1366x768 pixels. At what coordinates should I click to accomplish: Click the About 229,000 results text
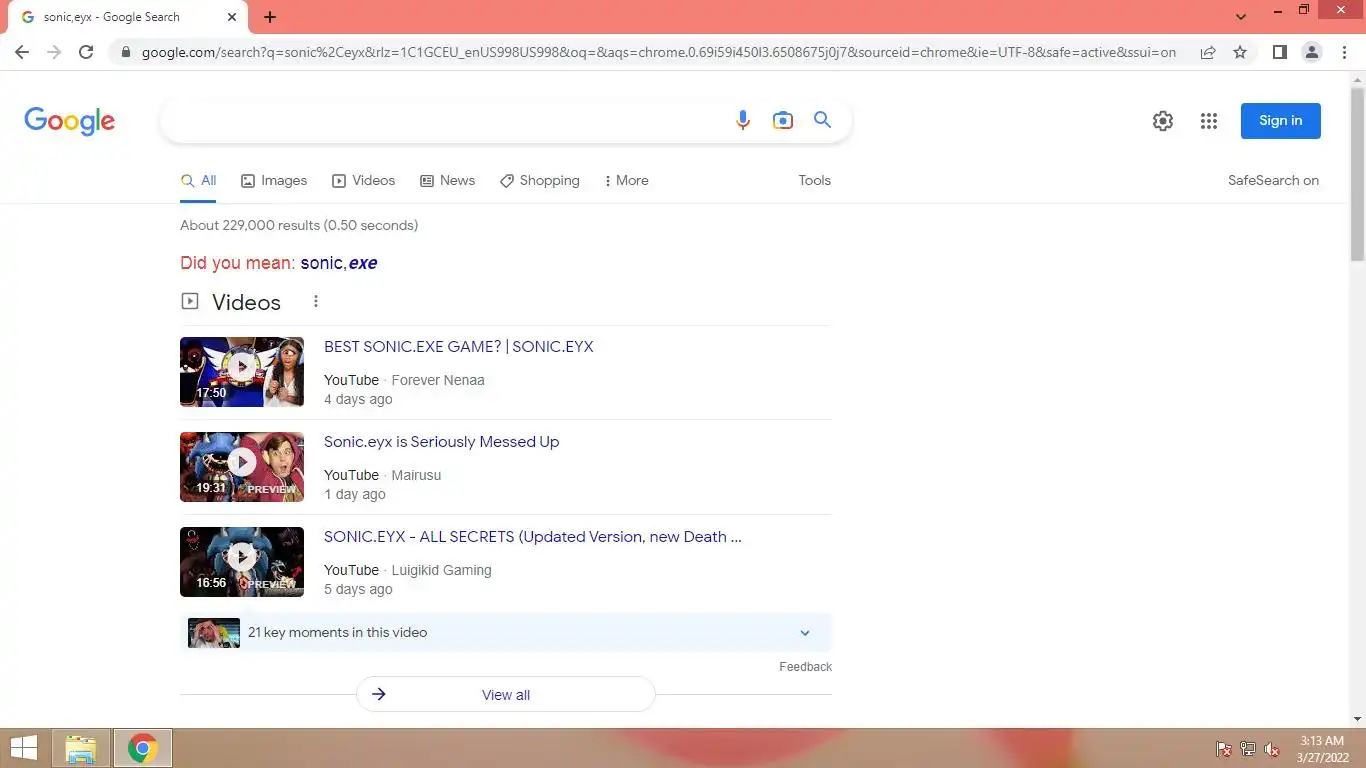tap(299, 225)
